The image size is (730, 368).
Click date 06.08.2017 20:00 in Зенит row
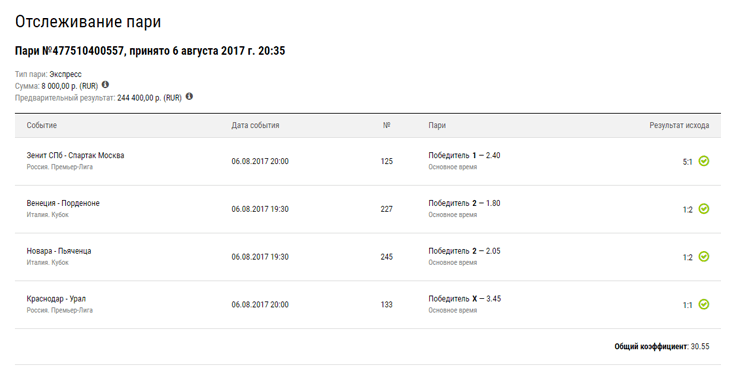coord(260,161)
